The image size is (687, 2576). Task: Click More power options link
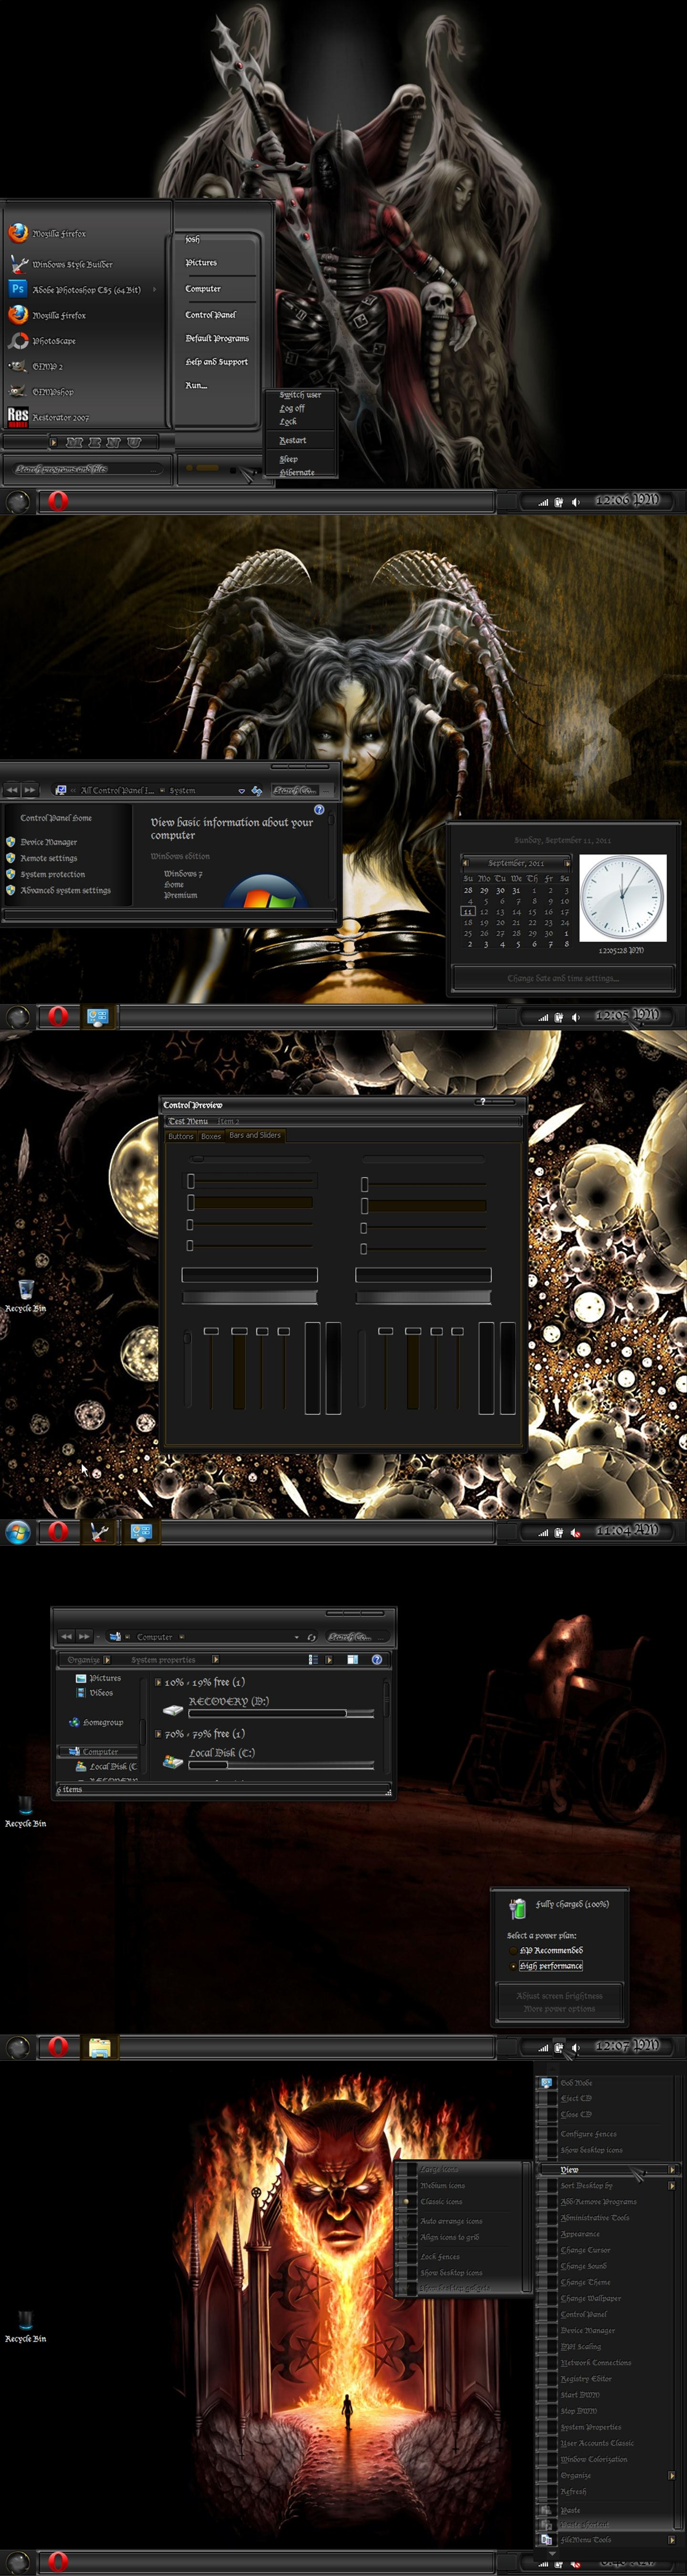coord(559,2008)
